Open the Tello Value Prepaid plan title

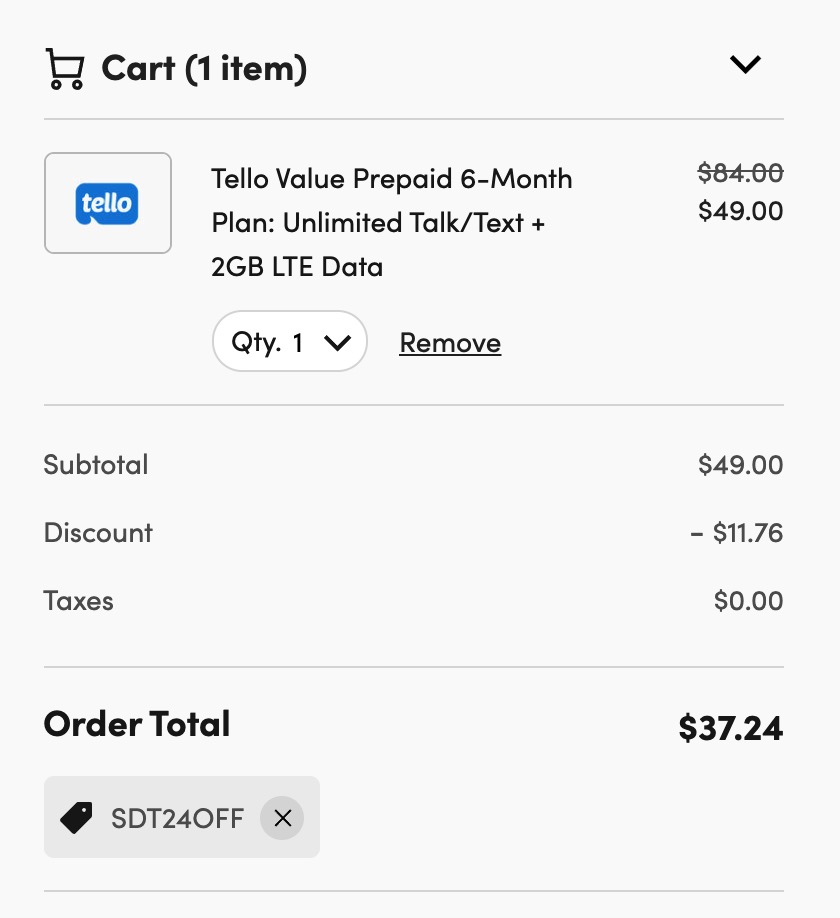[x=391, y=222]
